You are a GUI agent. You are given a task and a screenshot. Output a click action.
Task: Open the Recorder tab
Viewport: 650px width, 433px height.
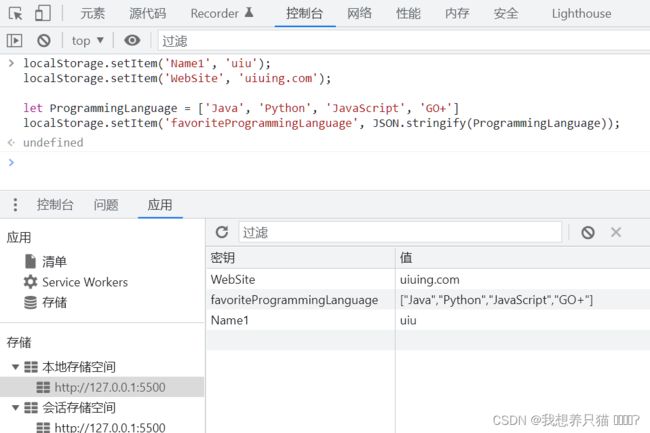coord(221,13)
